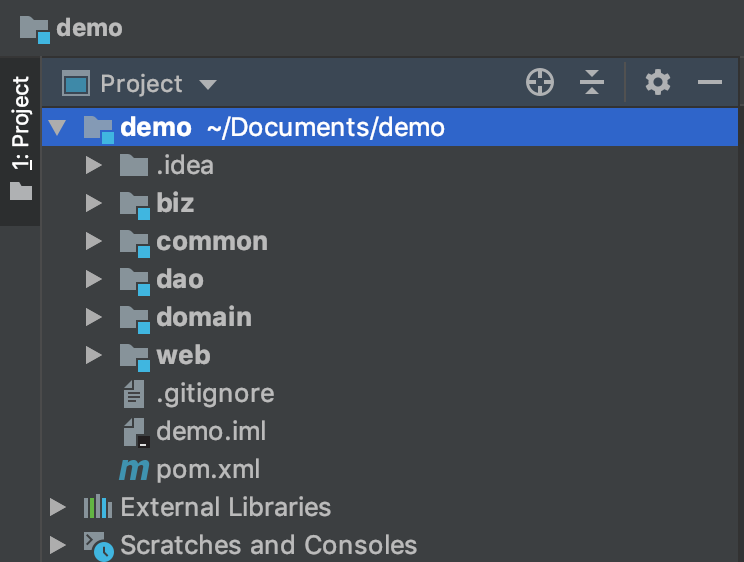The width and height of the screenshot is (744, 562).
Task: Open the Project view dropdown arrow
Action: click(208, 84)
